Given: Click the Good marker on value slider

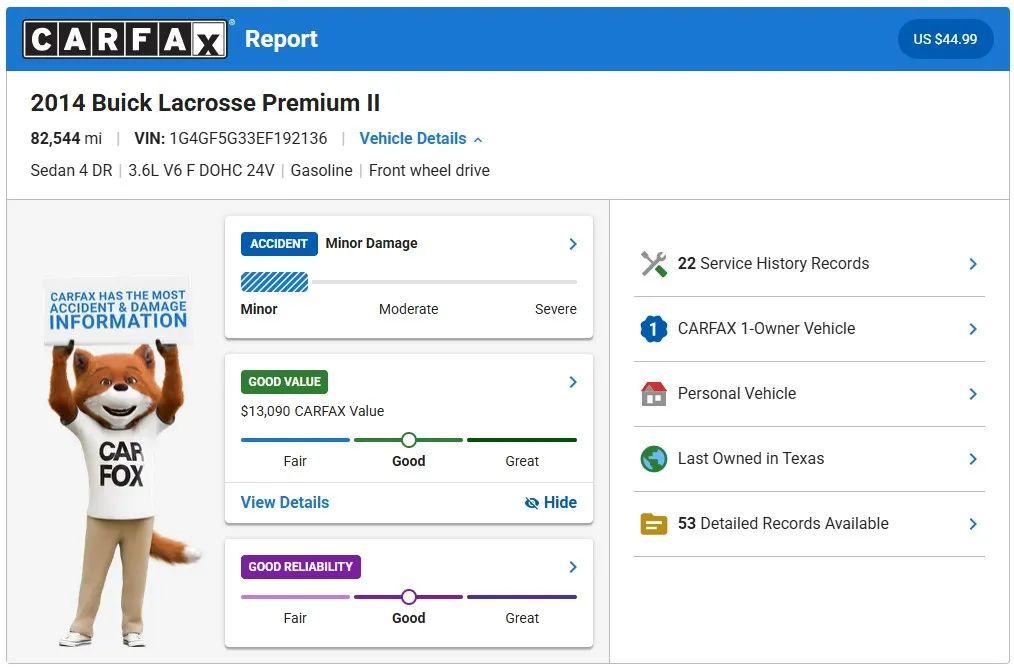Looking at the screenshot, I should 409,440.
